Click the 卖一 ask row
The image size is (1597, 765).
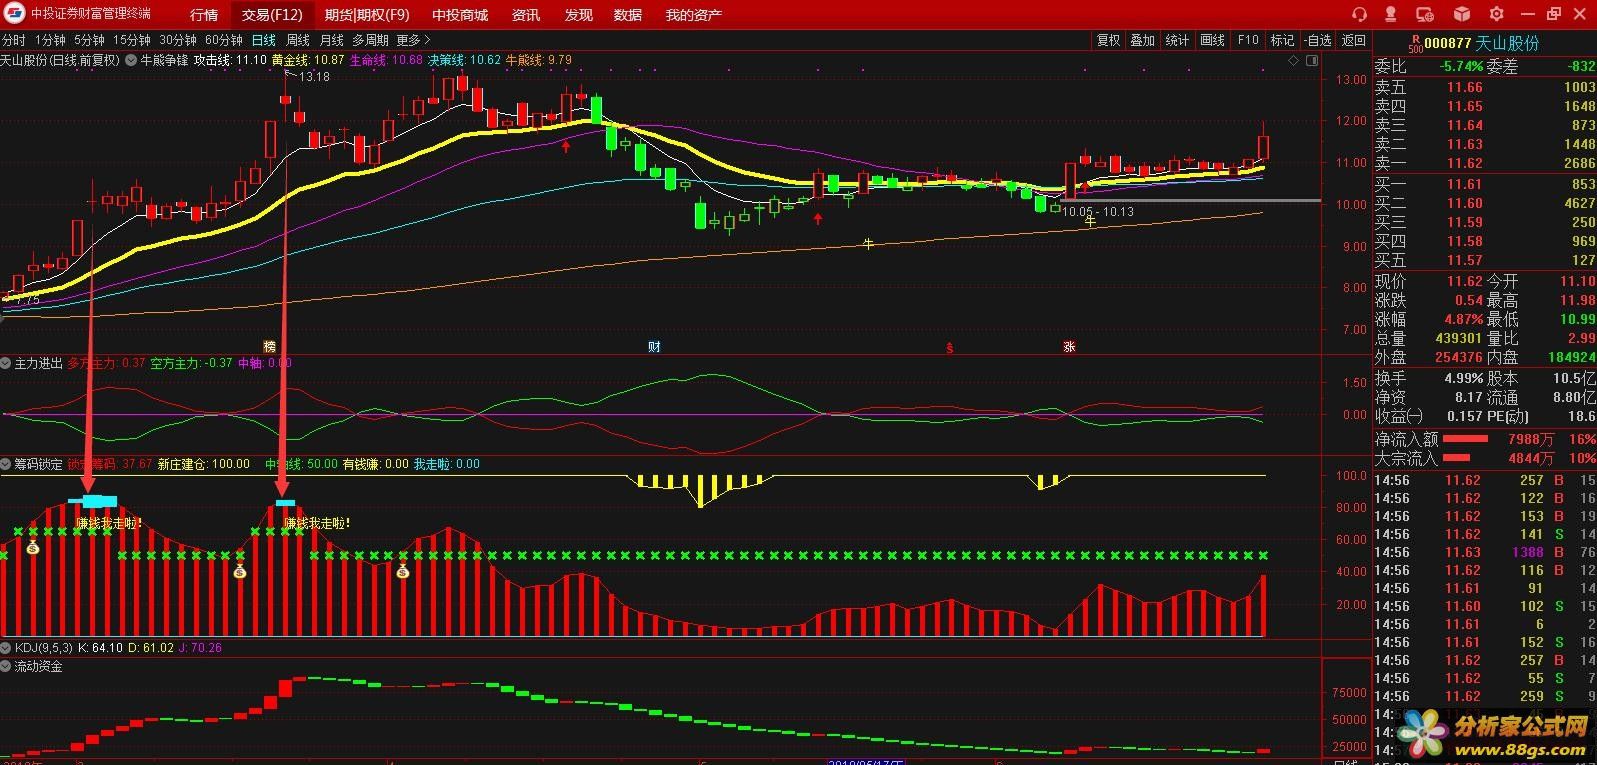[x=1484, y=163]
